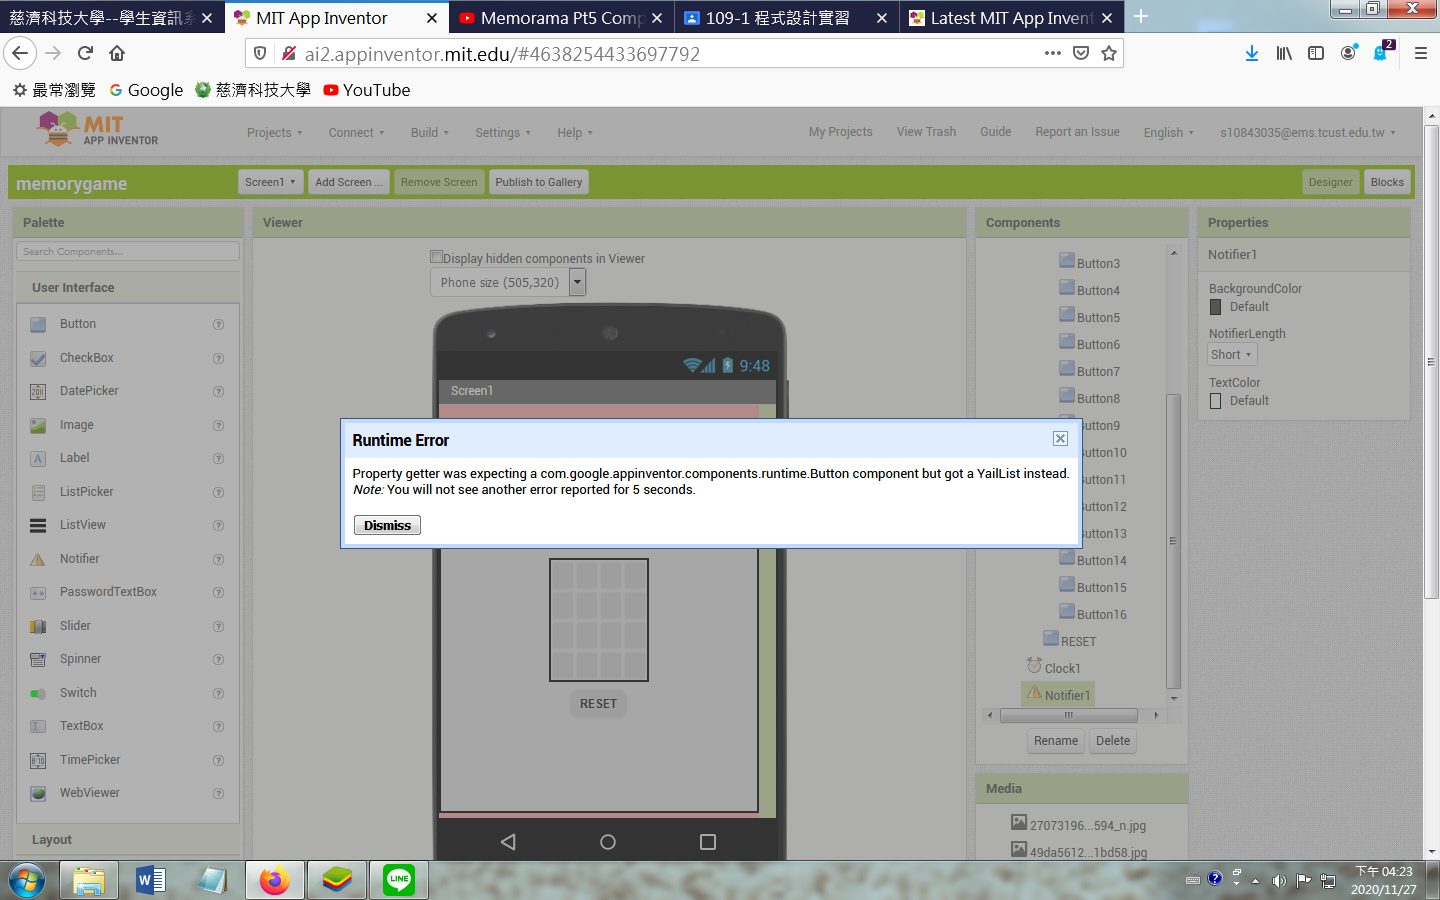This screenshot has height=900, width=1440.
Task: Click the Slider component icon in Palette
Action: click(38, 626)
